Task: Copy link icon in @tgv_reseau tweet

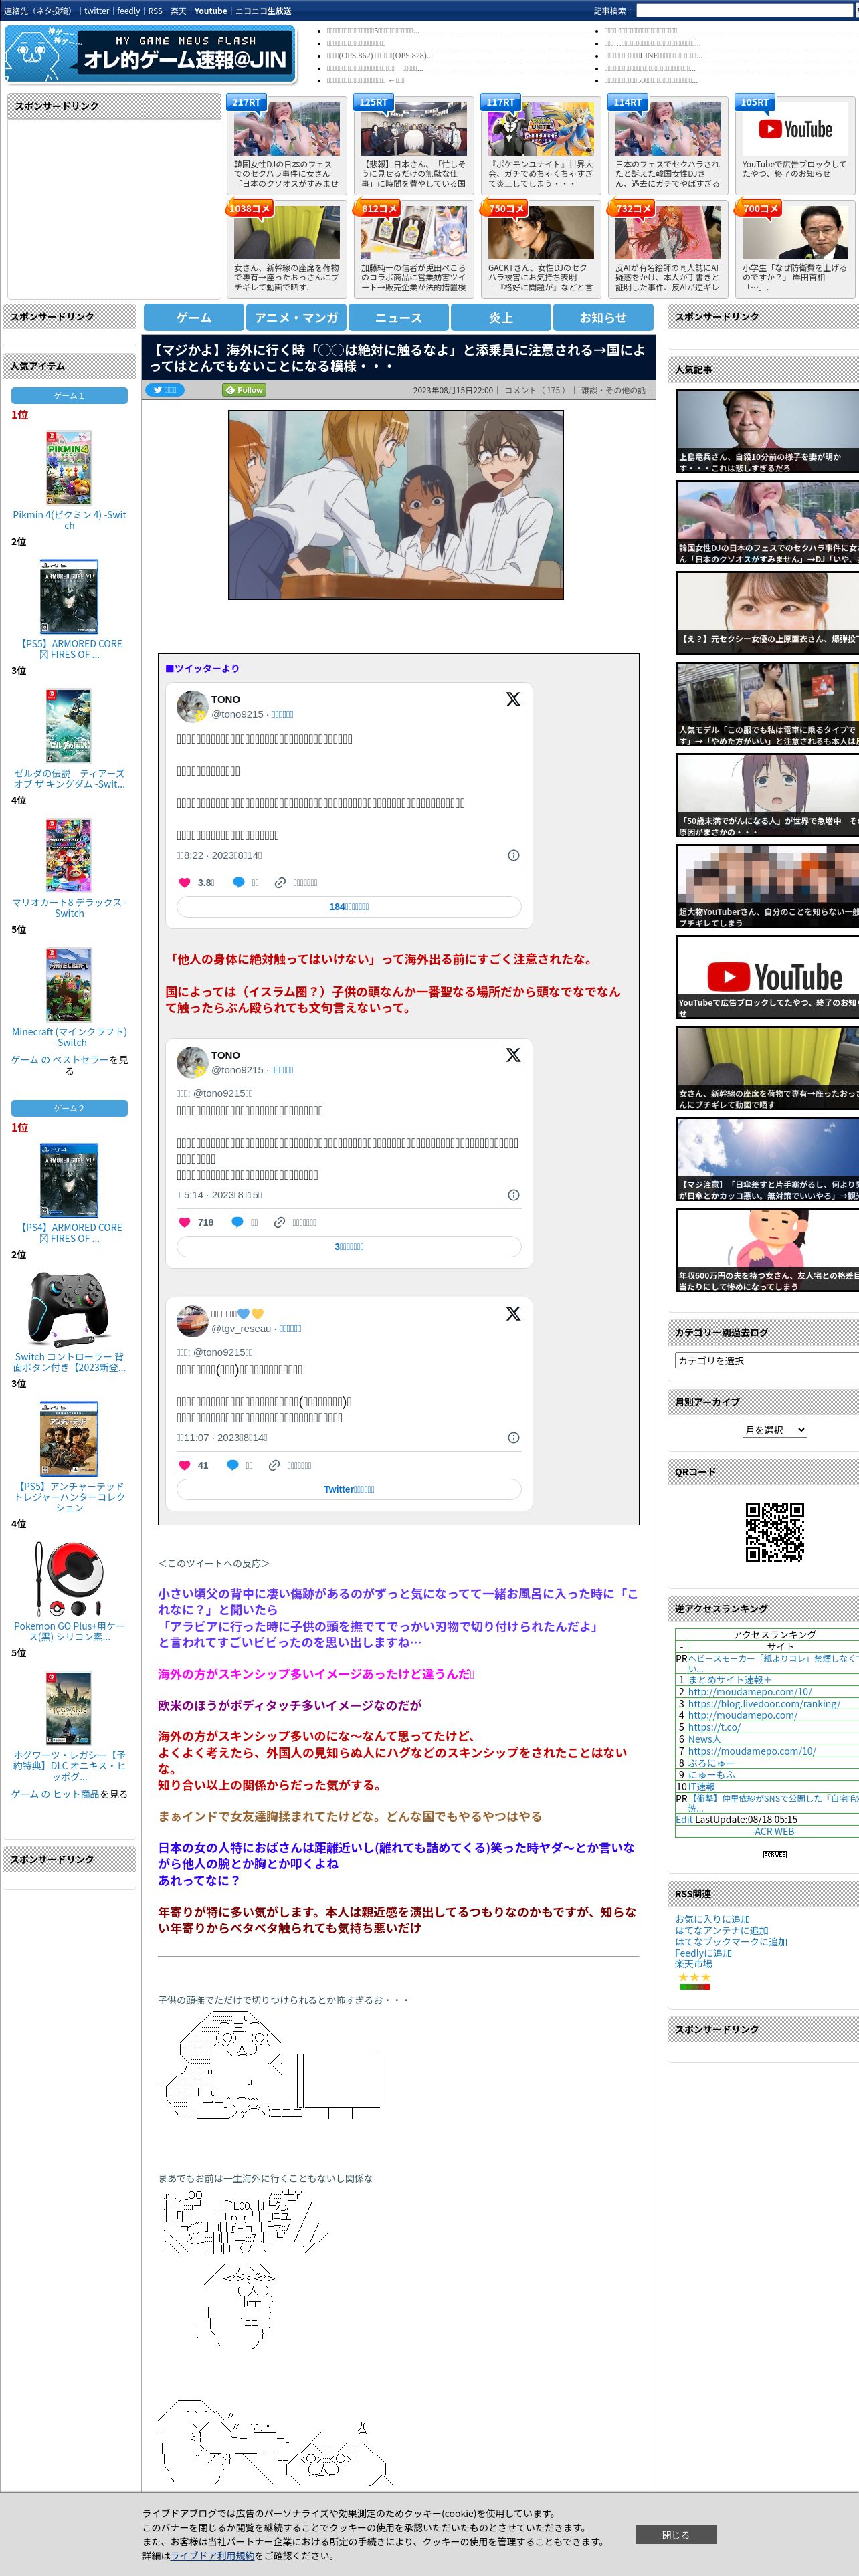Action: (274, 1465)
